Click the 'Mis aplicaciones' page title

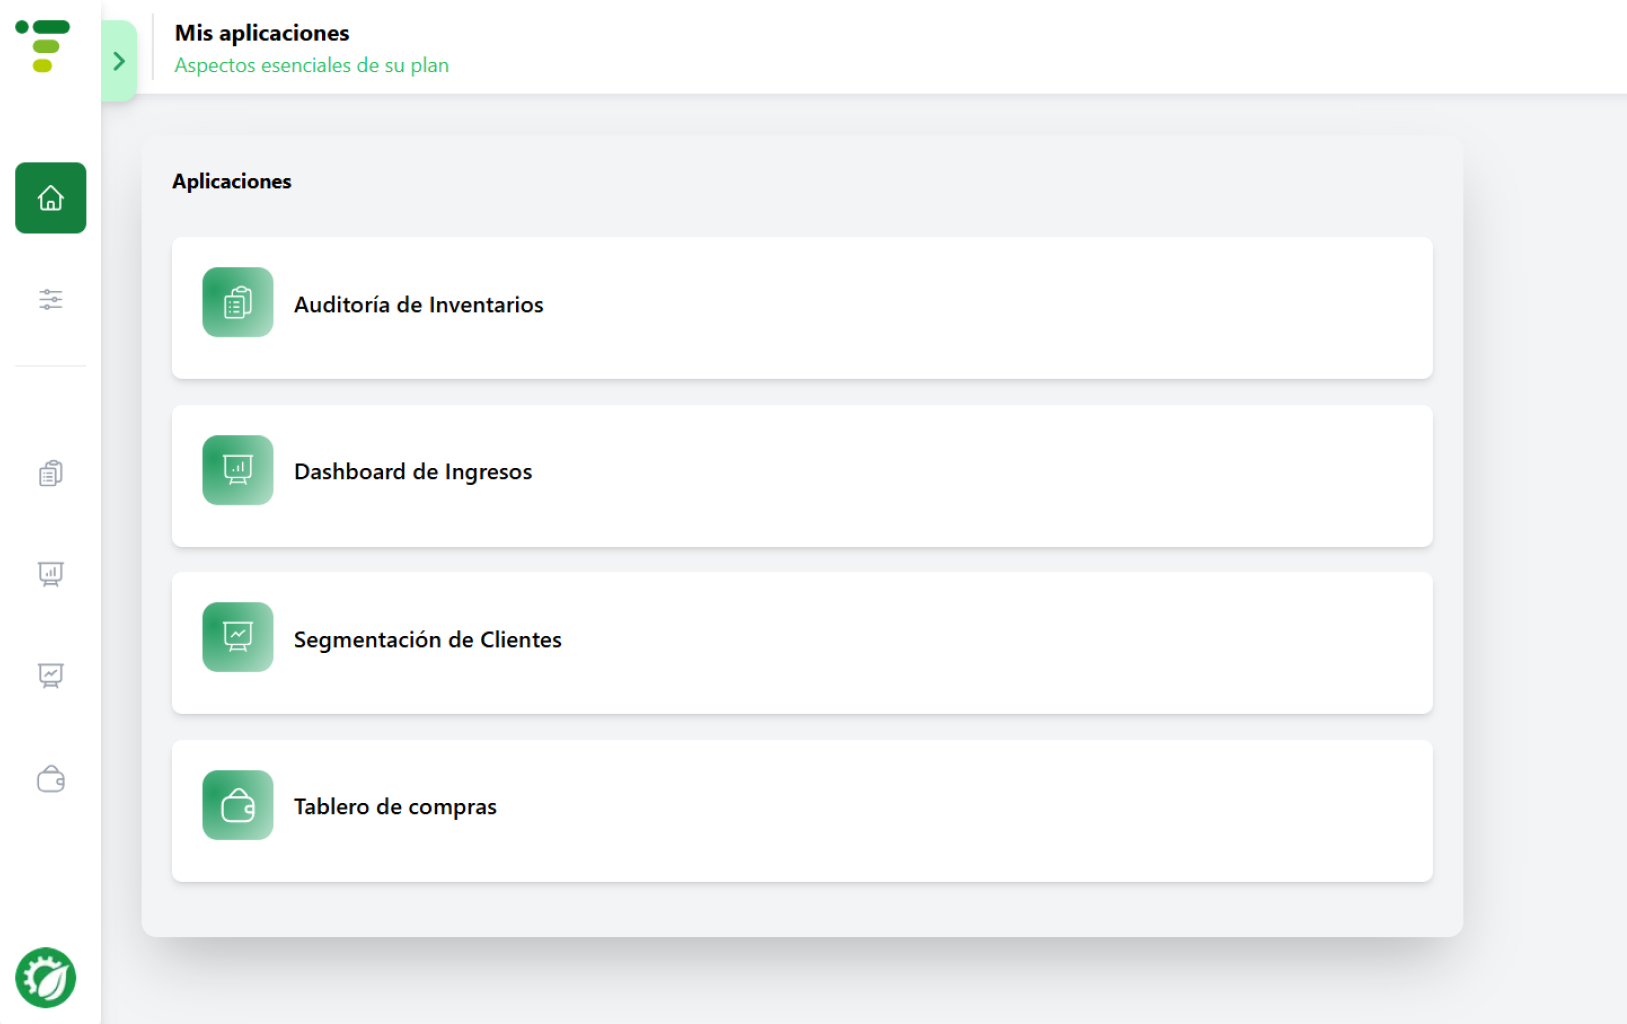tap(262, 33)
